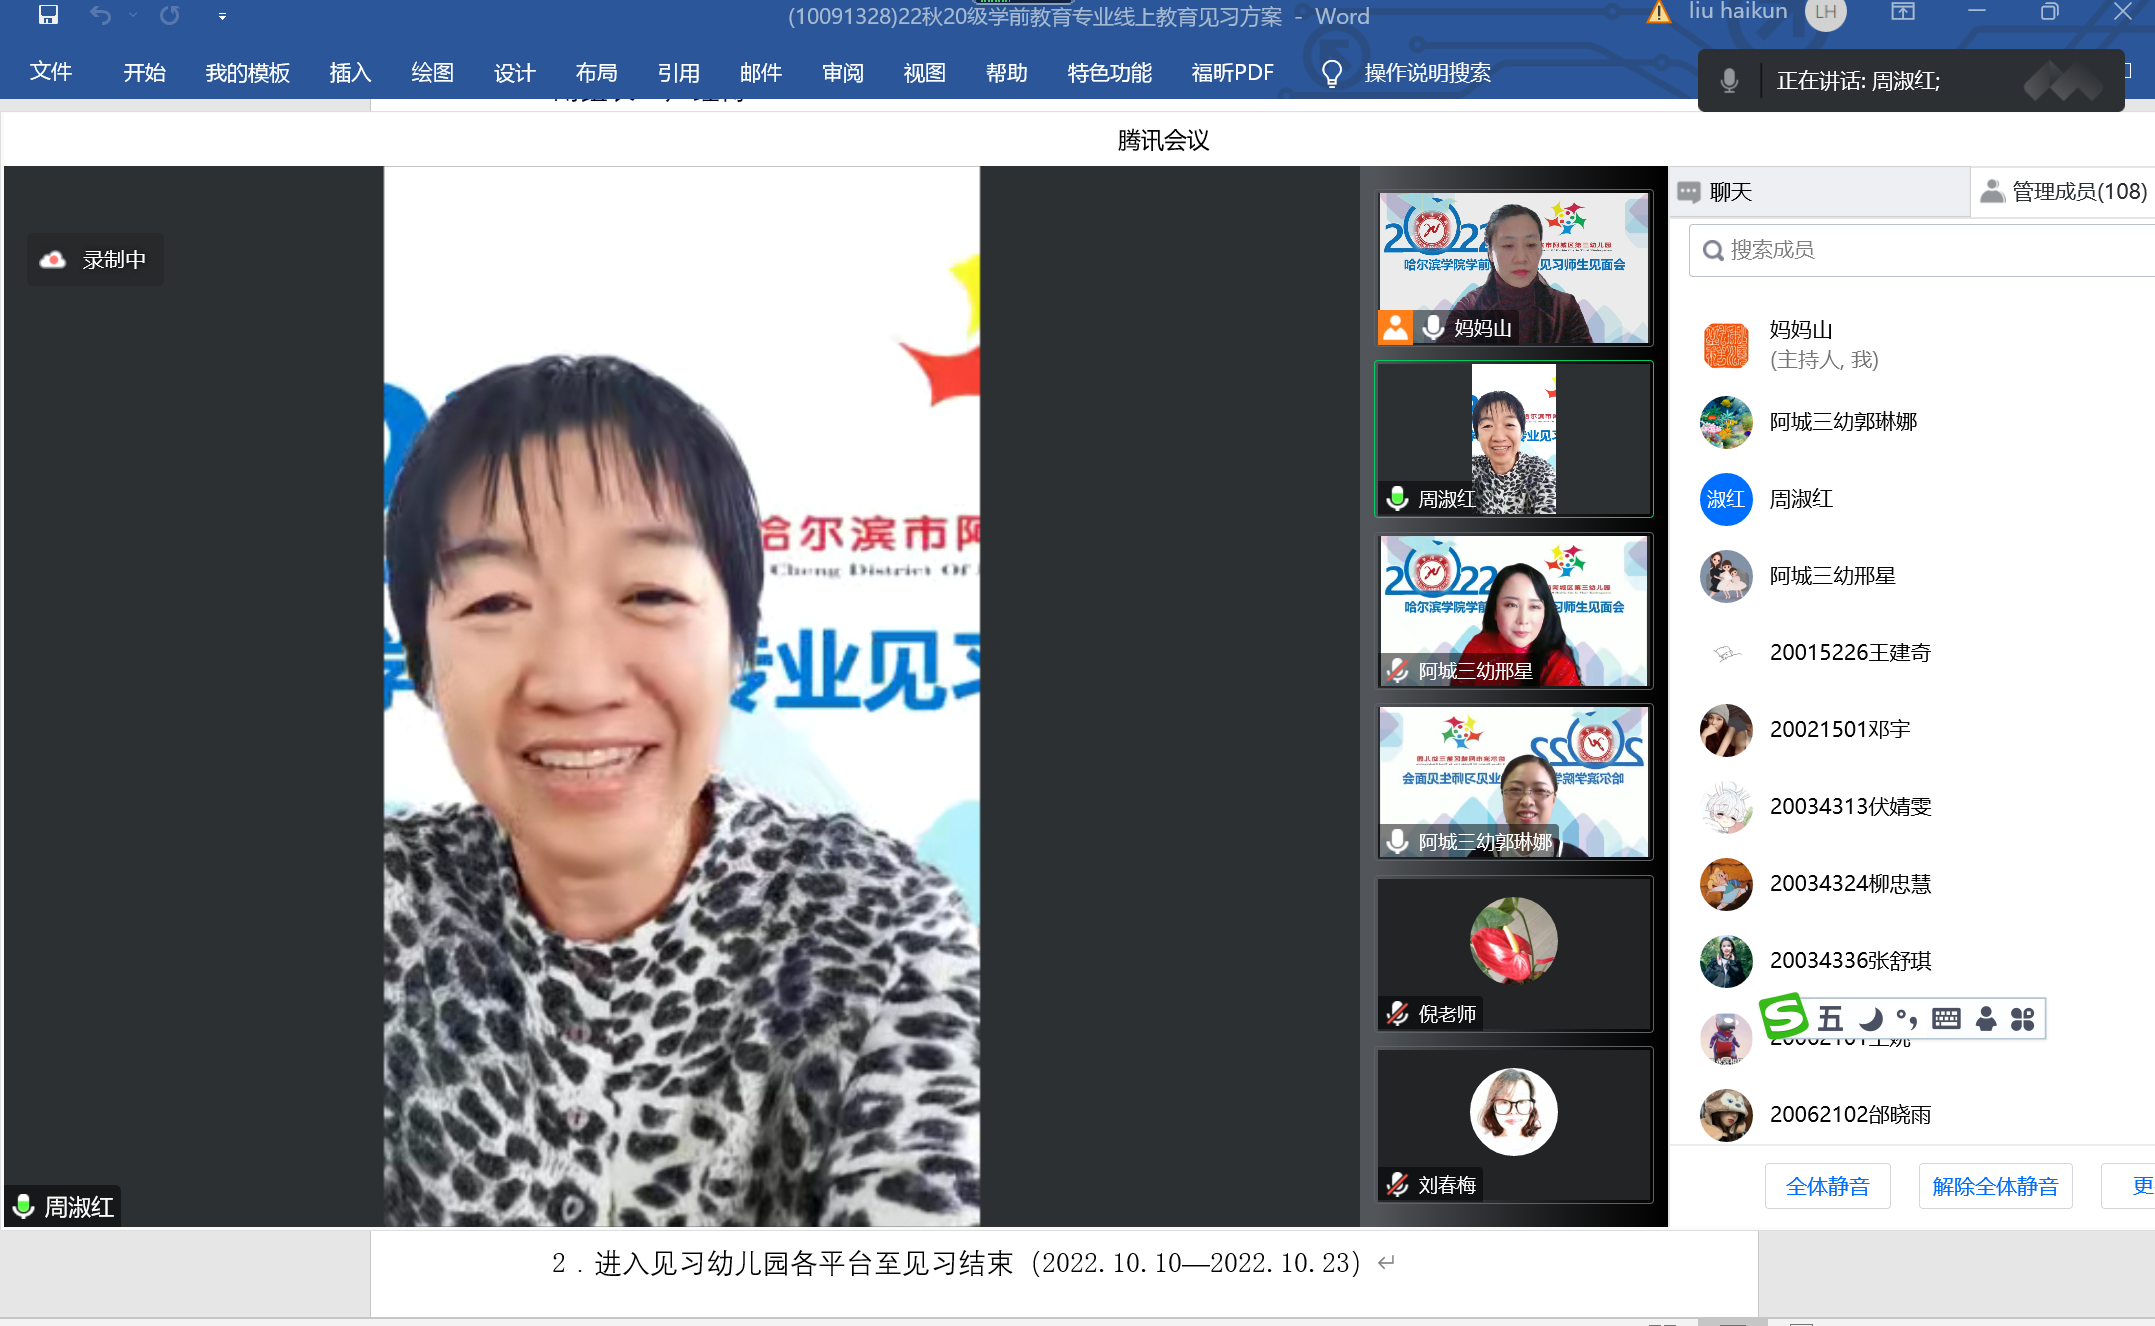Open the Customize Quick Access Toolbar dropdown
Image resolution: width=2155 pixels, height=1326 pixels.
pyautogui.click(x=222, y=16)
